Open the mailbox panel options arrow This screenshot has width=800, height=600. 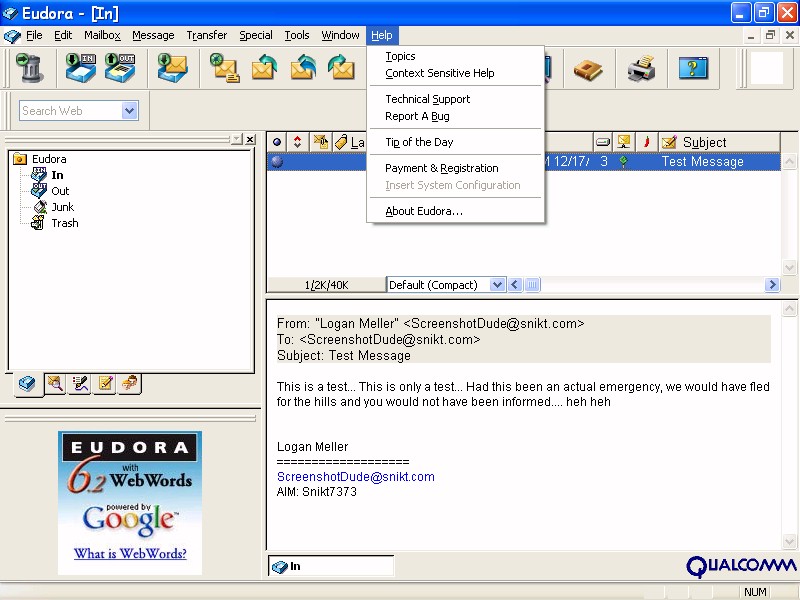236,139
